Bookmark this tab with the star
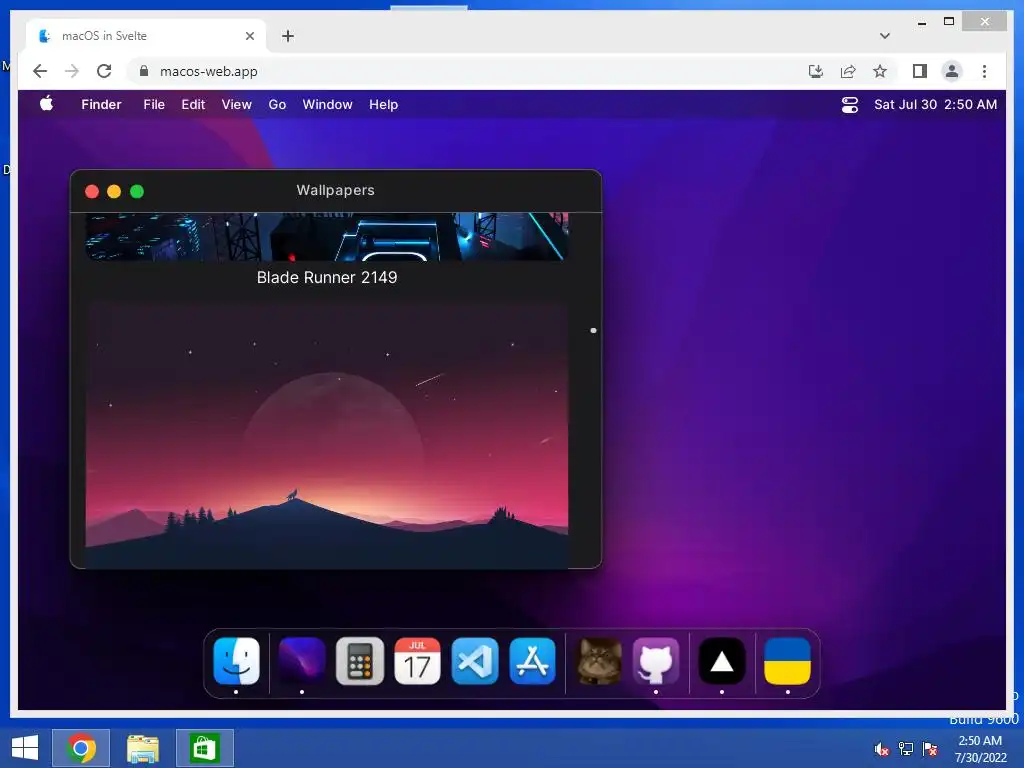Image resolution: width=1024 pixels, height=768 pixels. [x=880, y=71]
